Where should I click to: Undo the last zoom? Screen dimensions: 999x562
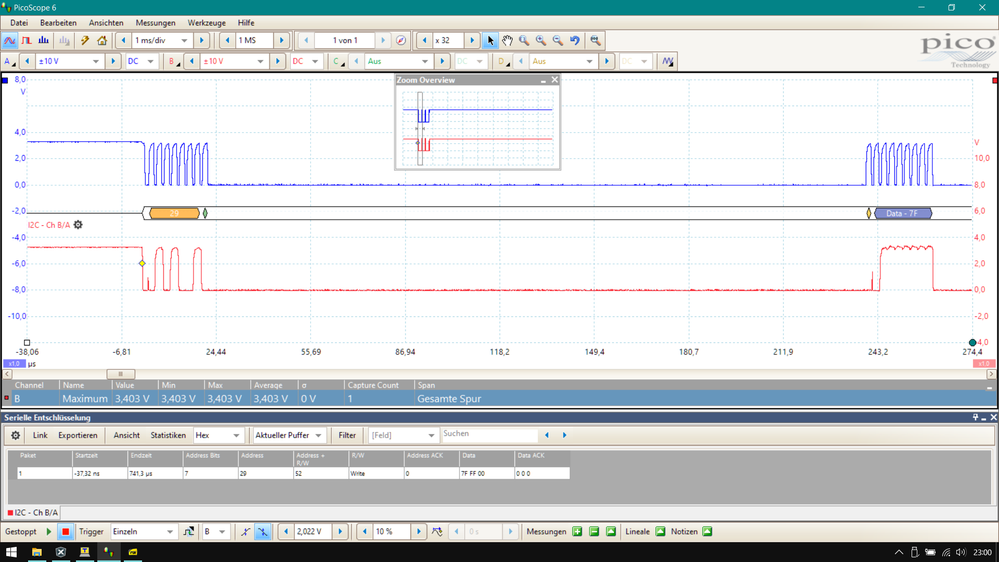[575, 41]
